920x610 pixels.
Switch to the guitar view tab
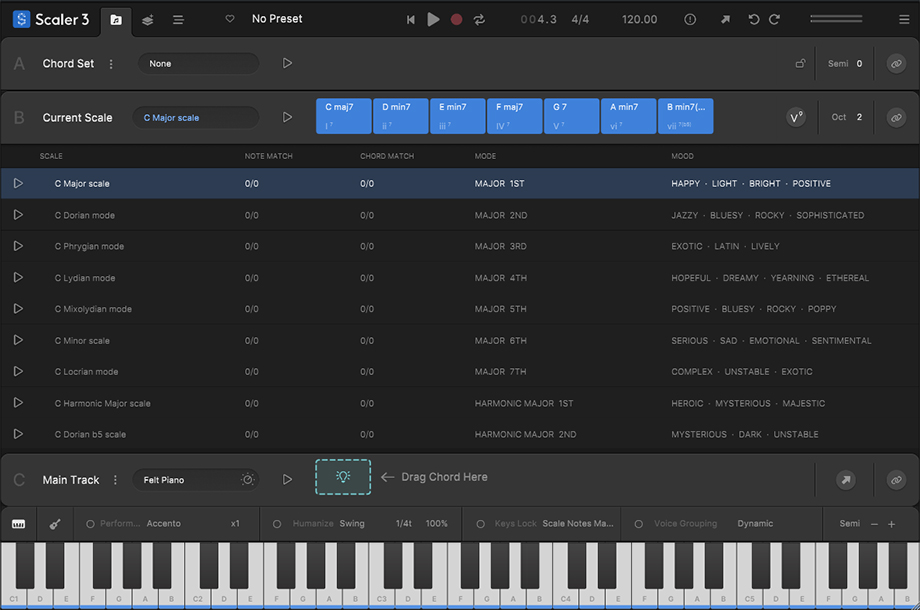(x=55, y=524)
